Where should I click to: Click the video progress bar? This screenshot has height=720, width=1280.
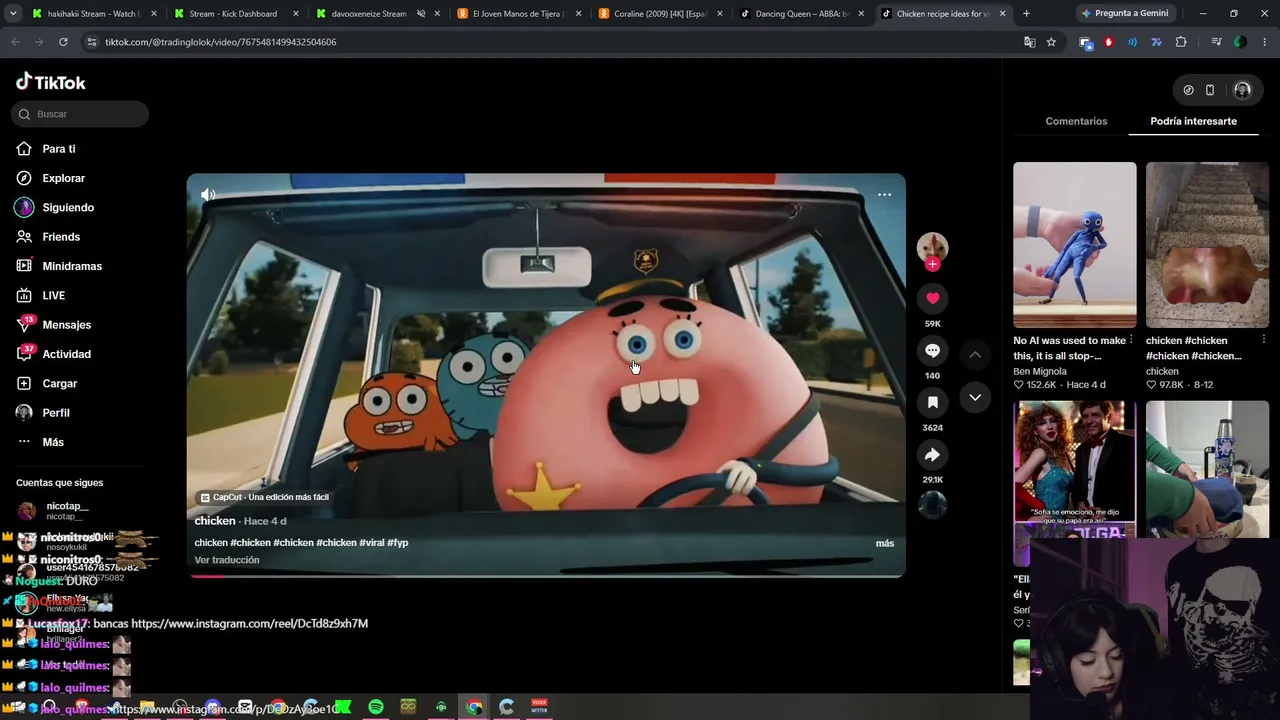(546, 576)
